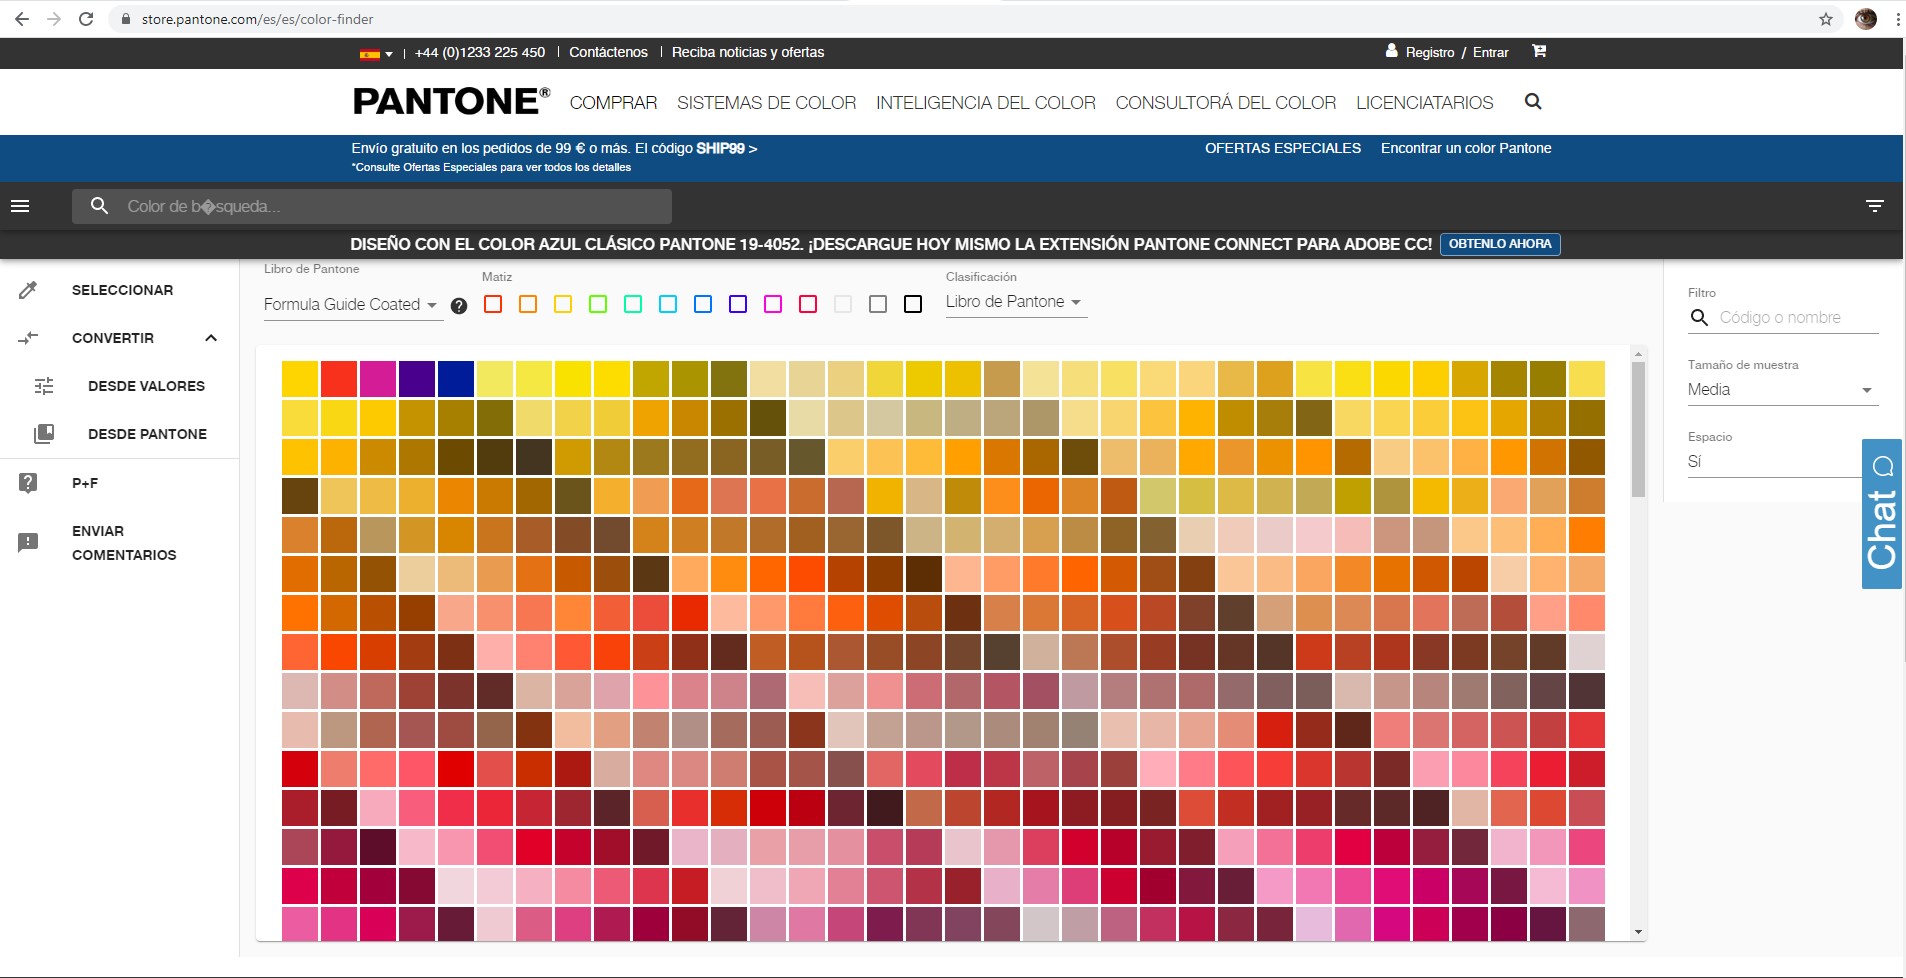The width and height of the screenshot is (1906, 978).
Task: Click the OBTENLO AHORA button
Action: pos(1499,243)
